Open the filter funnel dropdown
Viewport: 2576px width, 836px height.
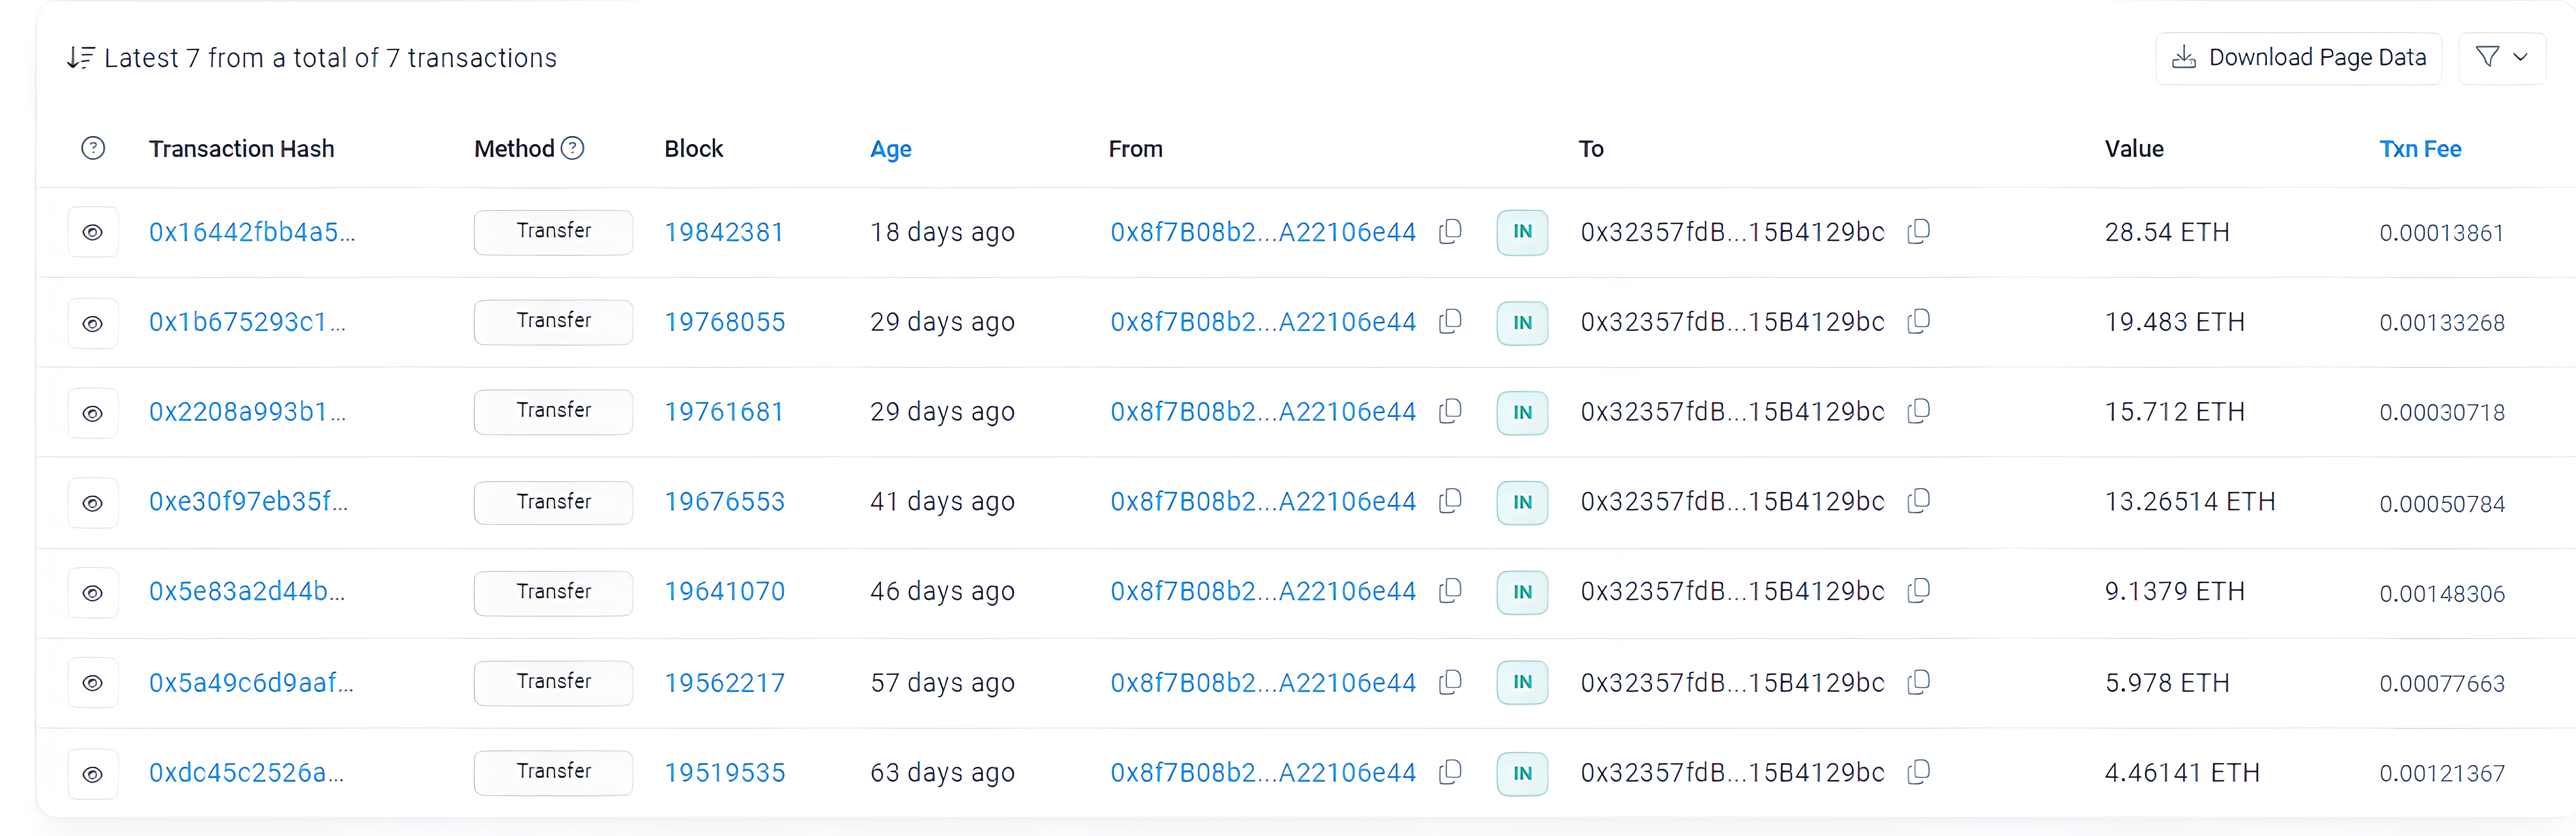(2501, 58)
